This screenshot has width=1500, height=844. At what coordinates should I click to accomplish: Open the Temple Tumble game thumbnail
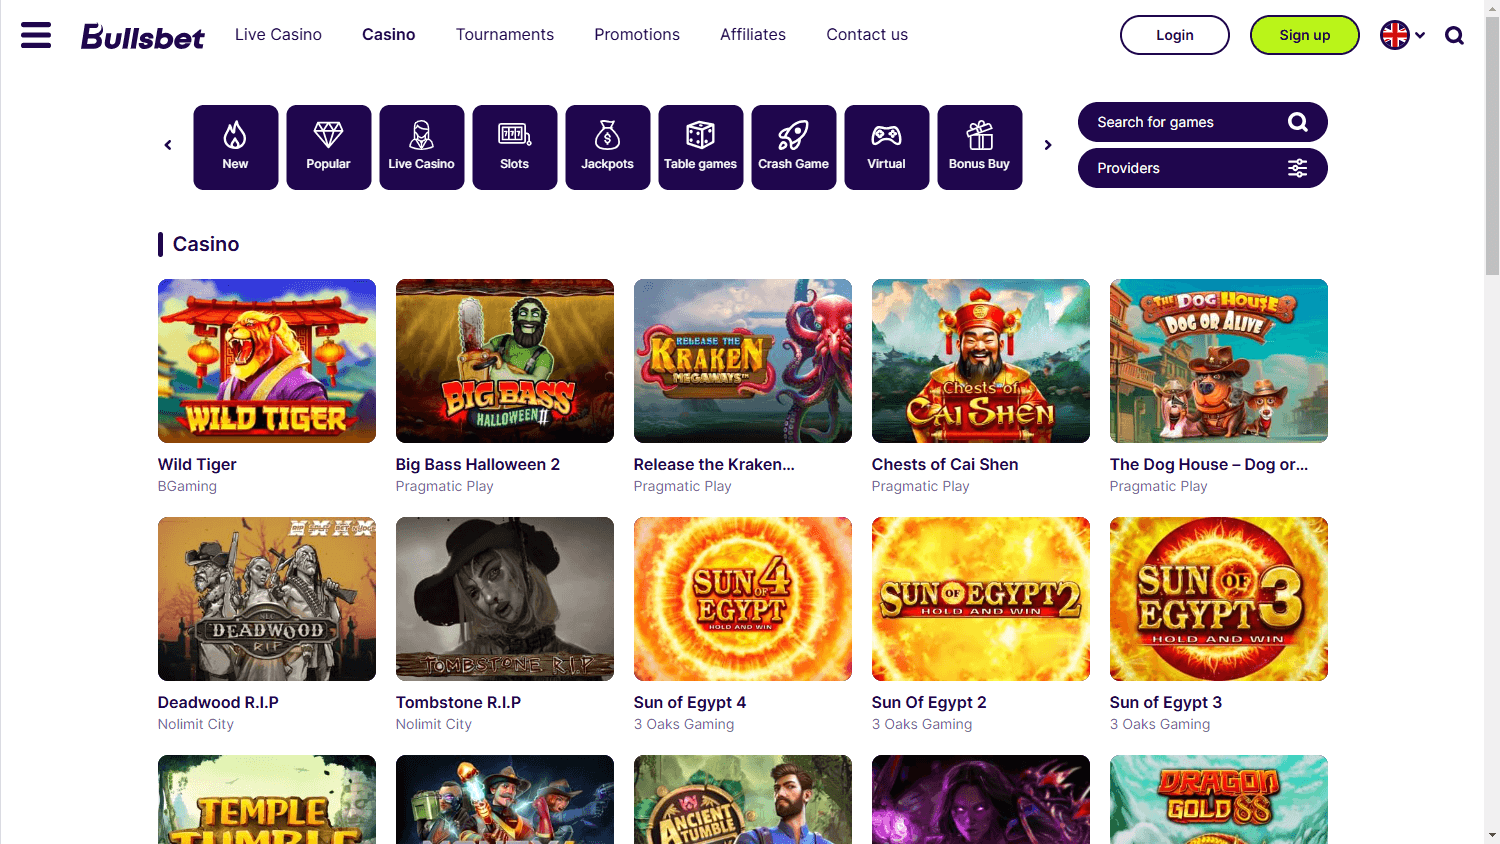[267, 799]
